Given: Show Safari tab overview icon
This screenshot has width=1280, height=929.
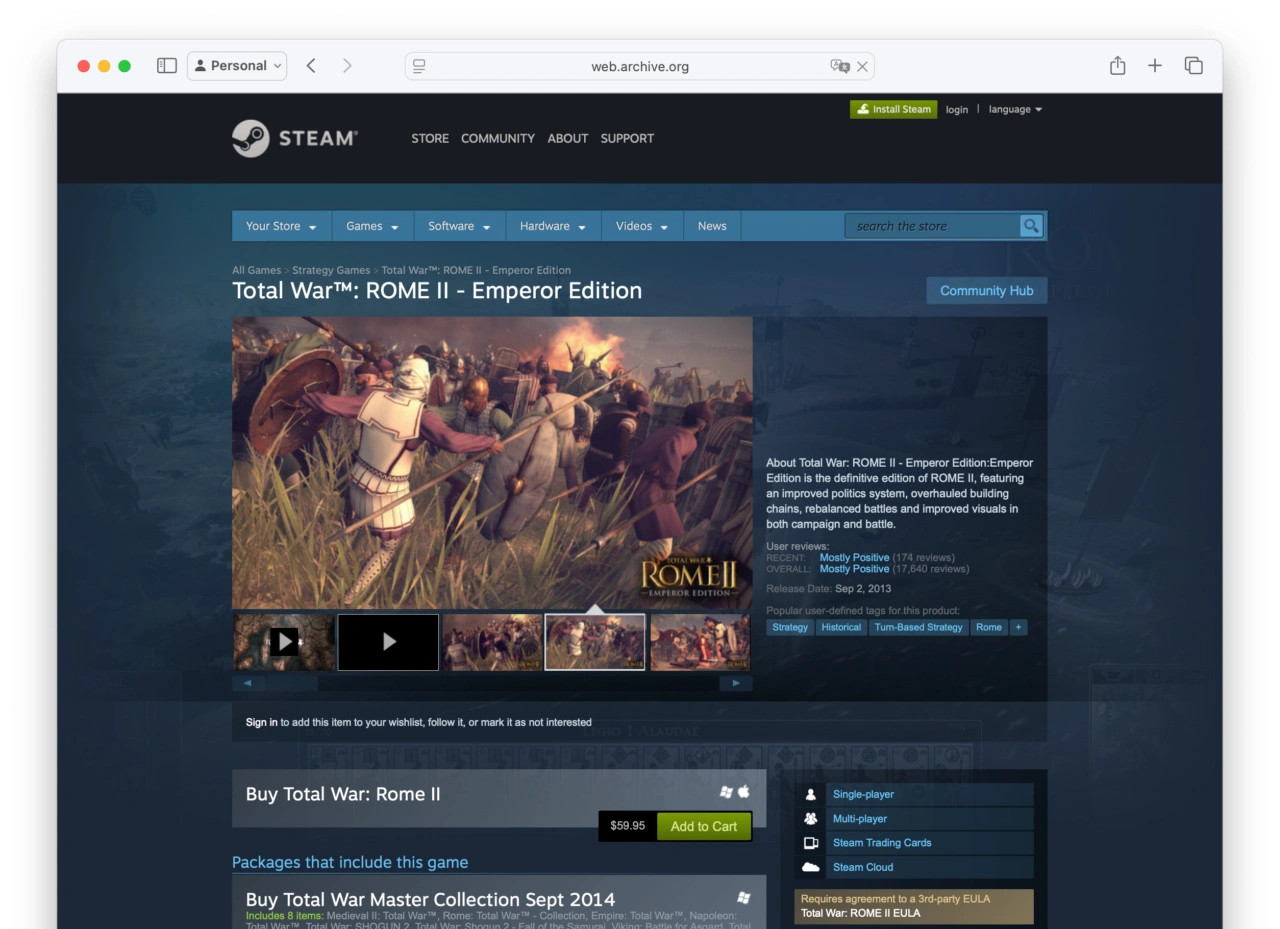Looking at the screenshot, I should tap(1193, 66).
